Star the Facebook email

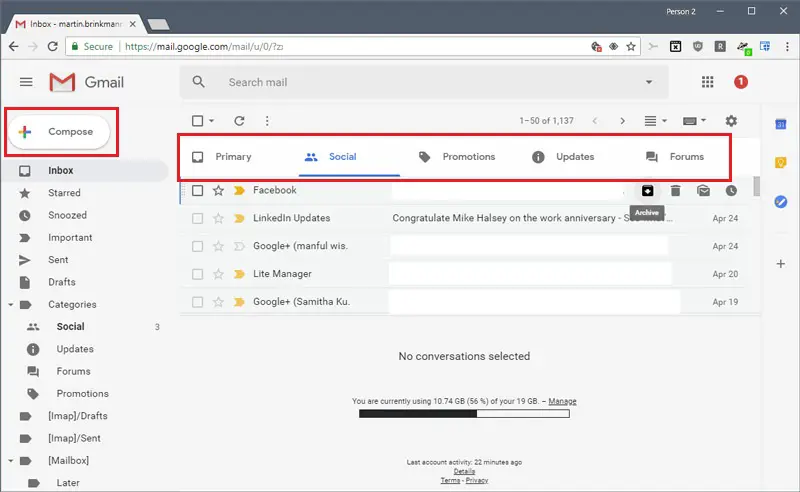tap(218, 190)
